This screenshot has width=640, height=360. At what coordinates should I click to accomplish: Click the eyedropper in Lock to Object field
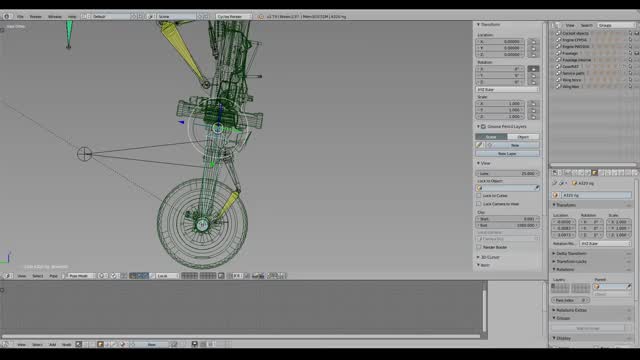pyautogui.click(x=536, y=188)
